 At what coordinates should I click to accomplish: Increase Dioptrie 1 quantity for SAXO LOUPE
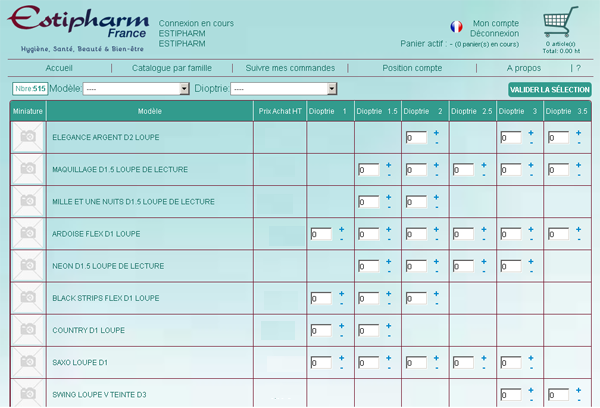(x=341, y=357)
